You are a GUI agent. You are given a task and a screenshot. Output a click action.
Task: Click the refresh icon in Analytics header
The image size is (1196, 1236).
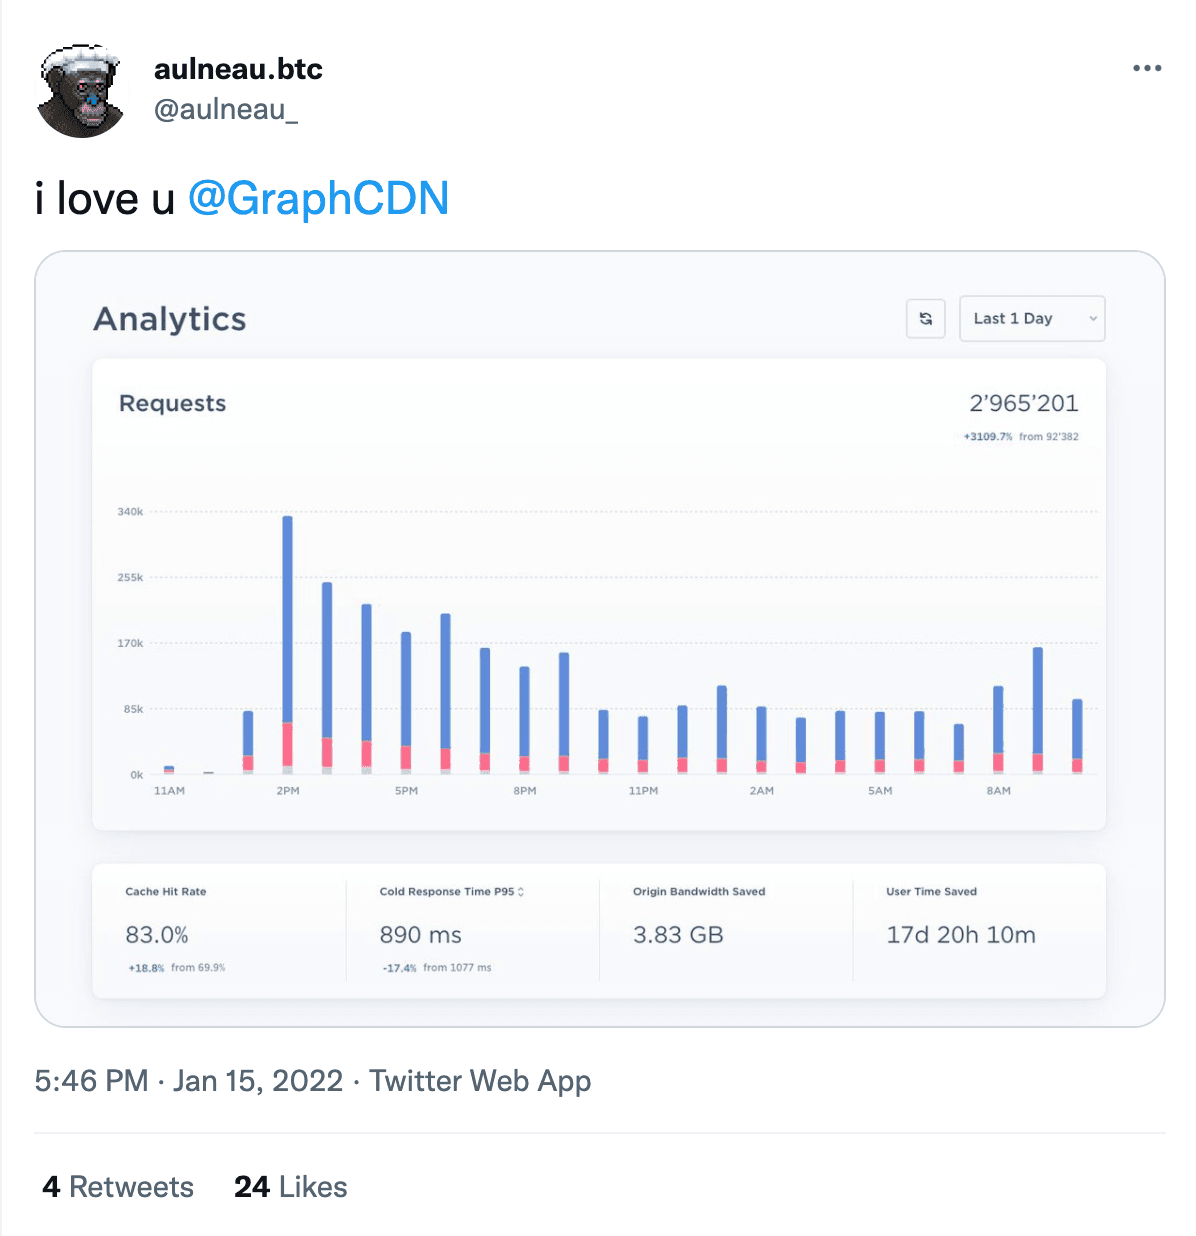point(925,318)
